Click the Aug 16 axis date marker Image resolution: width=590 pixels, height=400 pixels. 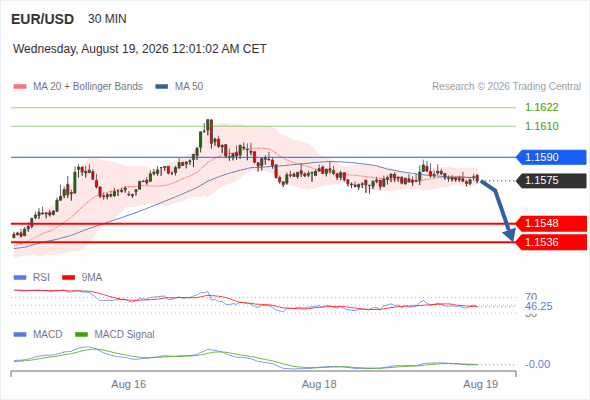[129, 385]
